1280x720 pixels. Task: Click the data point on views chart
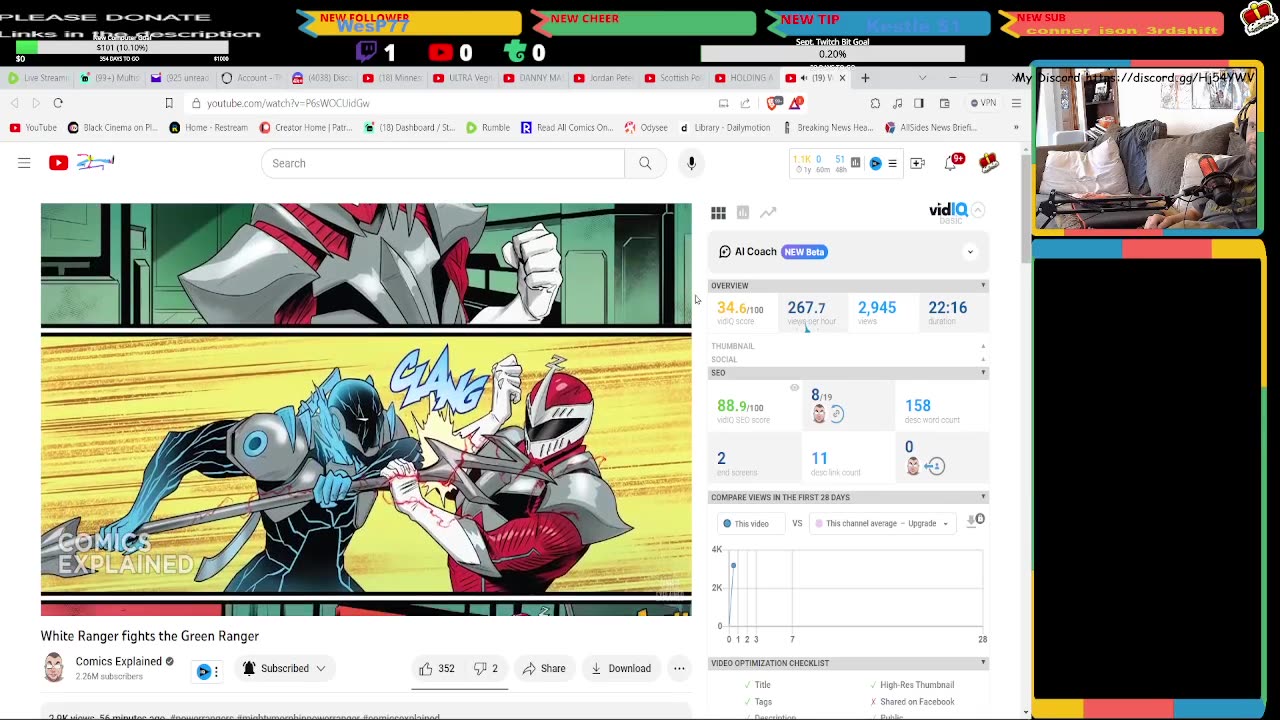[733, 566]
